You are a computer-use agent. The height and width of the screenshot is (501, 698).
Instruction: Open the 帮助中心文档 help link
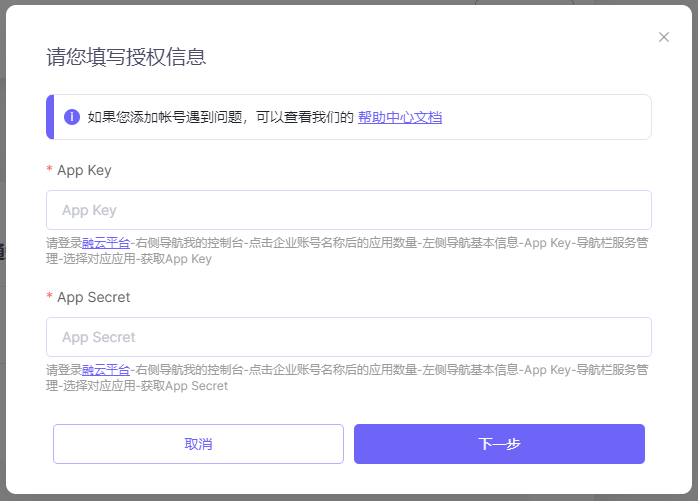(x=400, y=117)
